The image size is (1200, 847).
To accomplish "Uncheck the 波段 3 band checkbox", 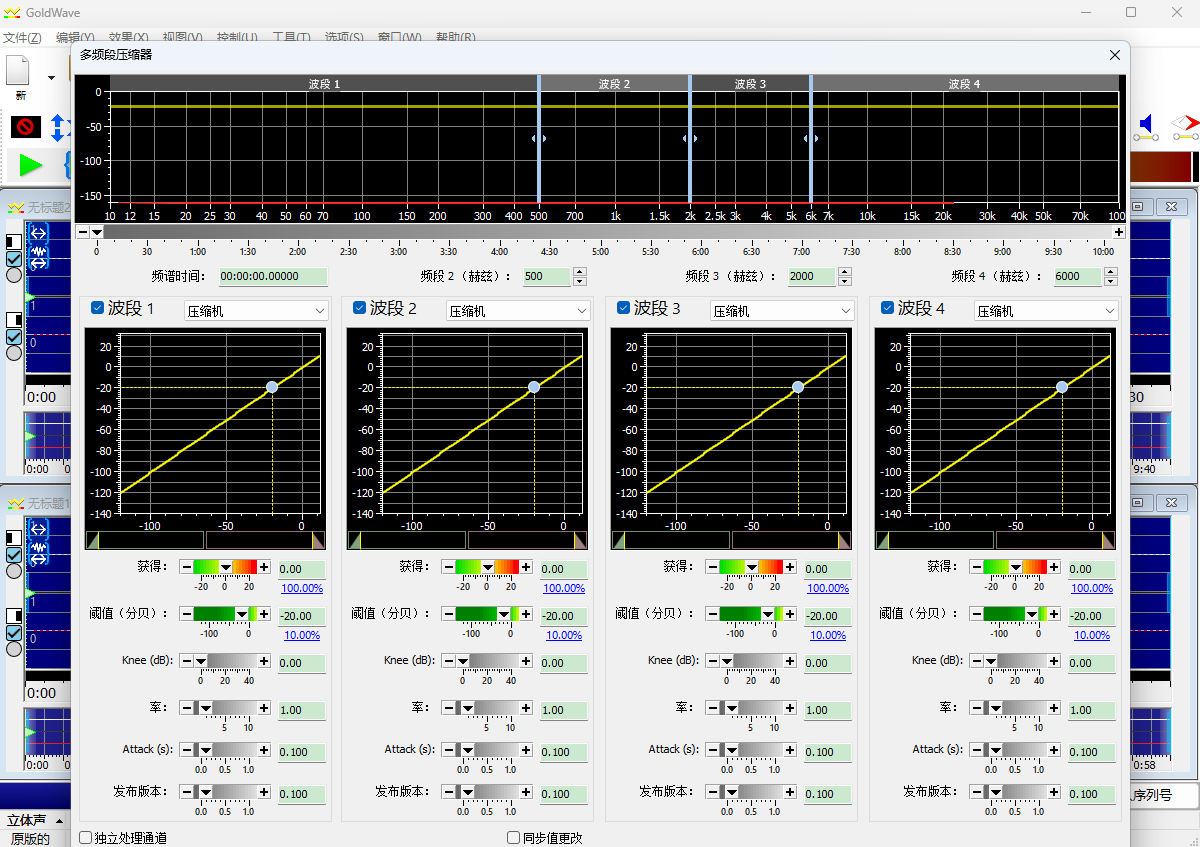I will pos(624,308).
